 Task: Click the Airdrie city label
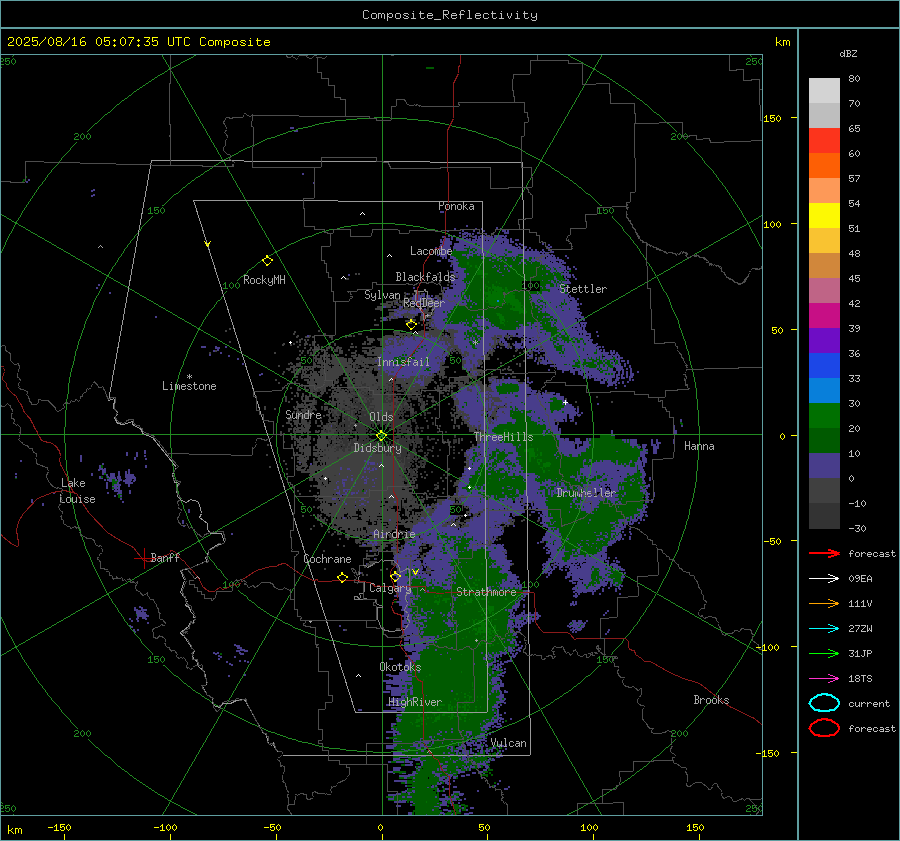point(394,534)
